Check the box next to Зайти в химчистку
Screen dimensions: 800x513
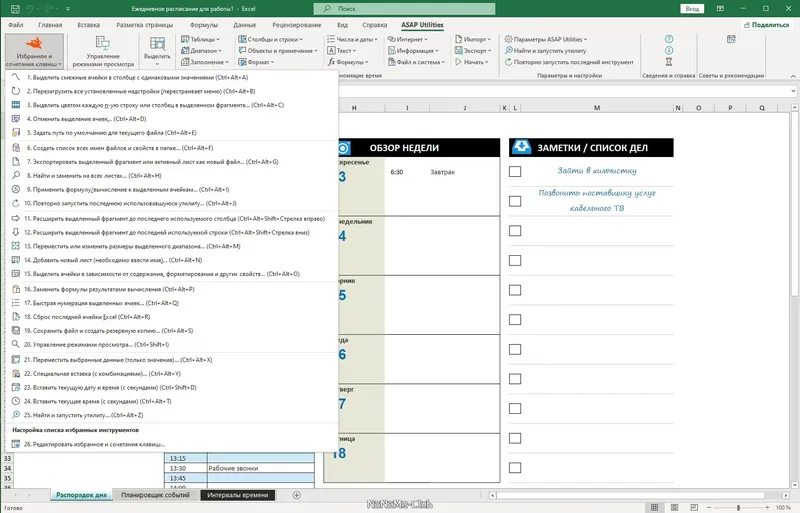(x=515, y=172)
